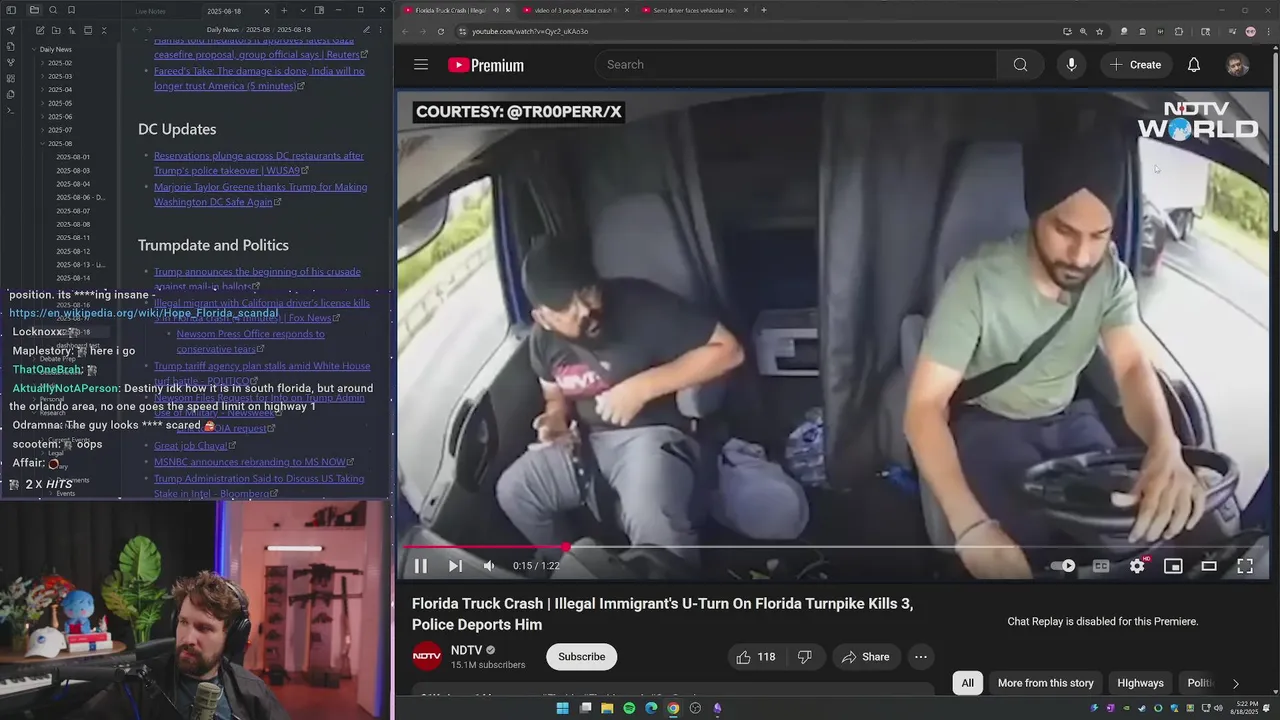Click the paper plane icon in Obsidian ribbon
Screen dimensions: 1280x720
pos(10,30)
